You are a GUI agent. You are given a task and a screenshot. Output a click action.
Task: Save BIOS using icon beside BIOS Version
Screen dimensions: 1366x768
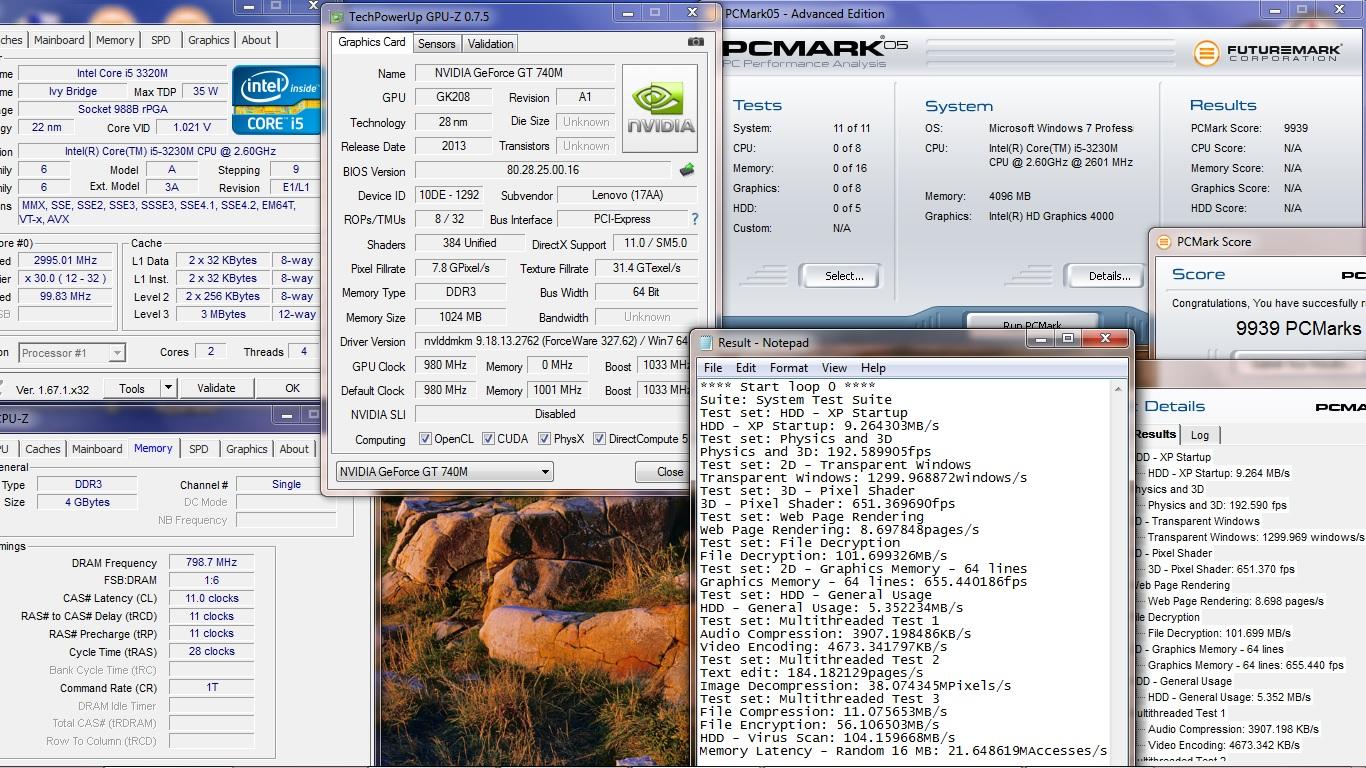click(686, 171)
